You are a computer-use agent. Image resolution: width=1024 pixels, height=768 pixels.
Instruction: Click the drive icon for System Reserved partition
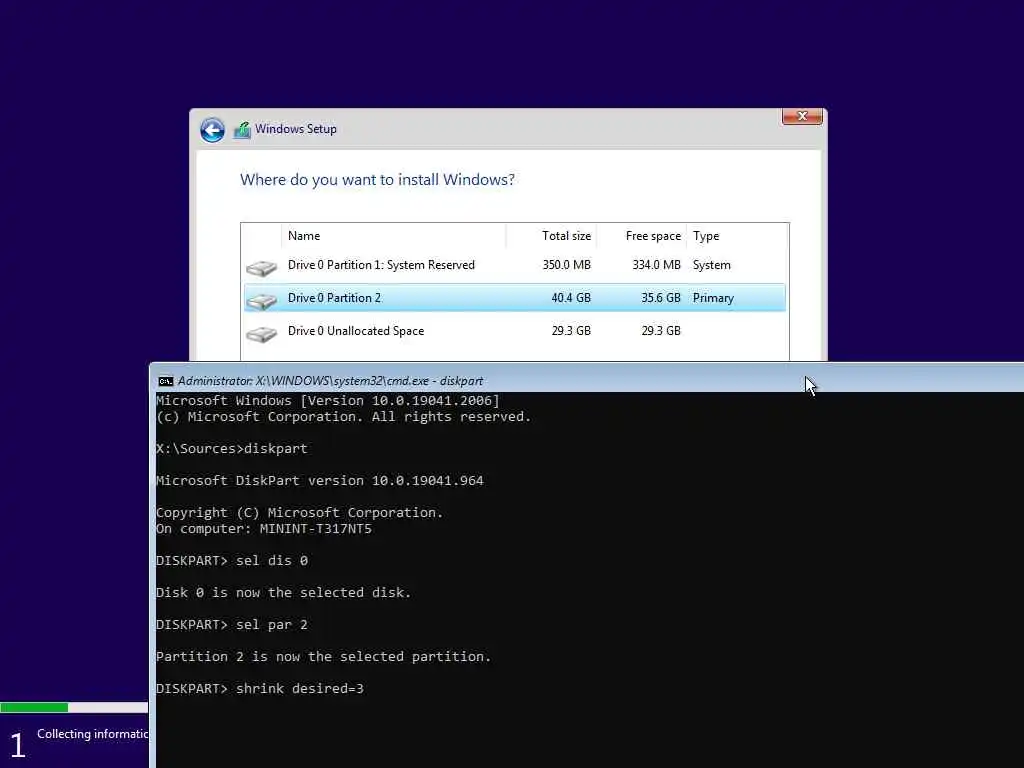tap(261, 268)
